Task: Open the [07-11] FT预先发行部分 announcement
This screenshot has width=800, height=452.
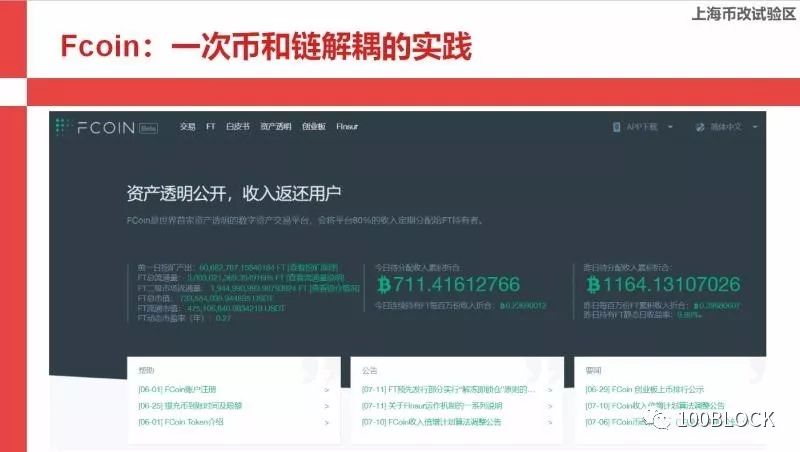Action: (x=448, y=389)
